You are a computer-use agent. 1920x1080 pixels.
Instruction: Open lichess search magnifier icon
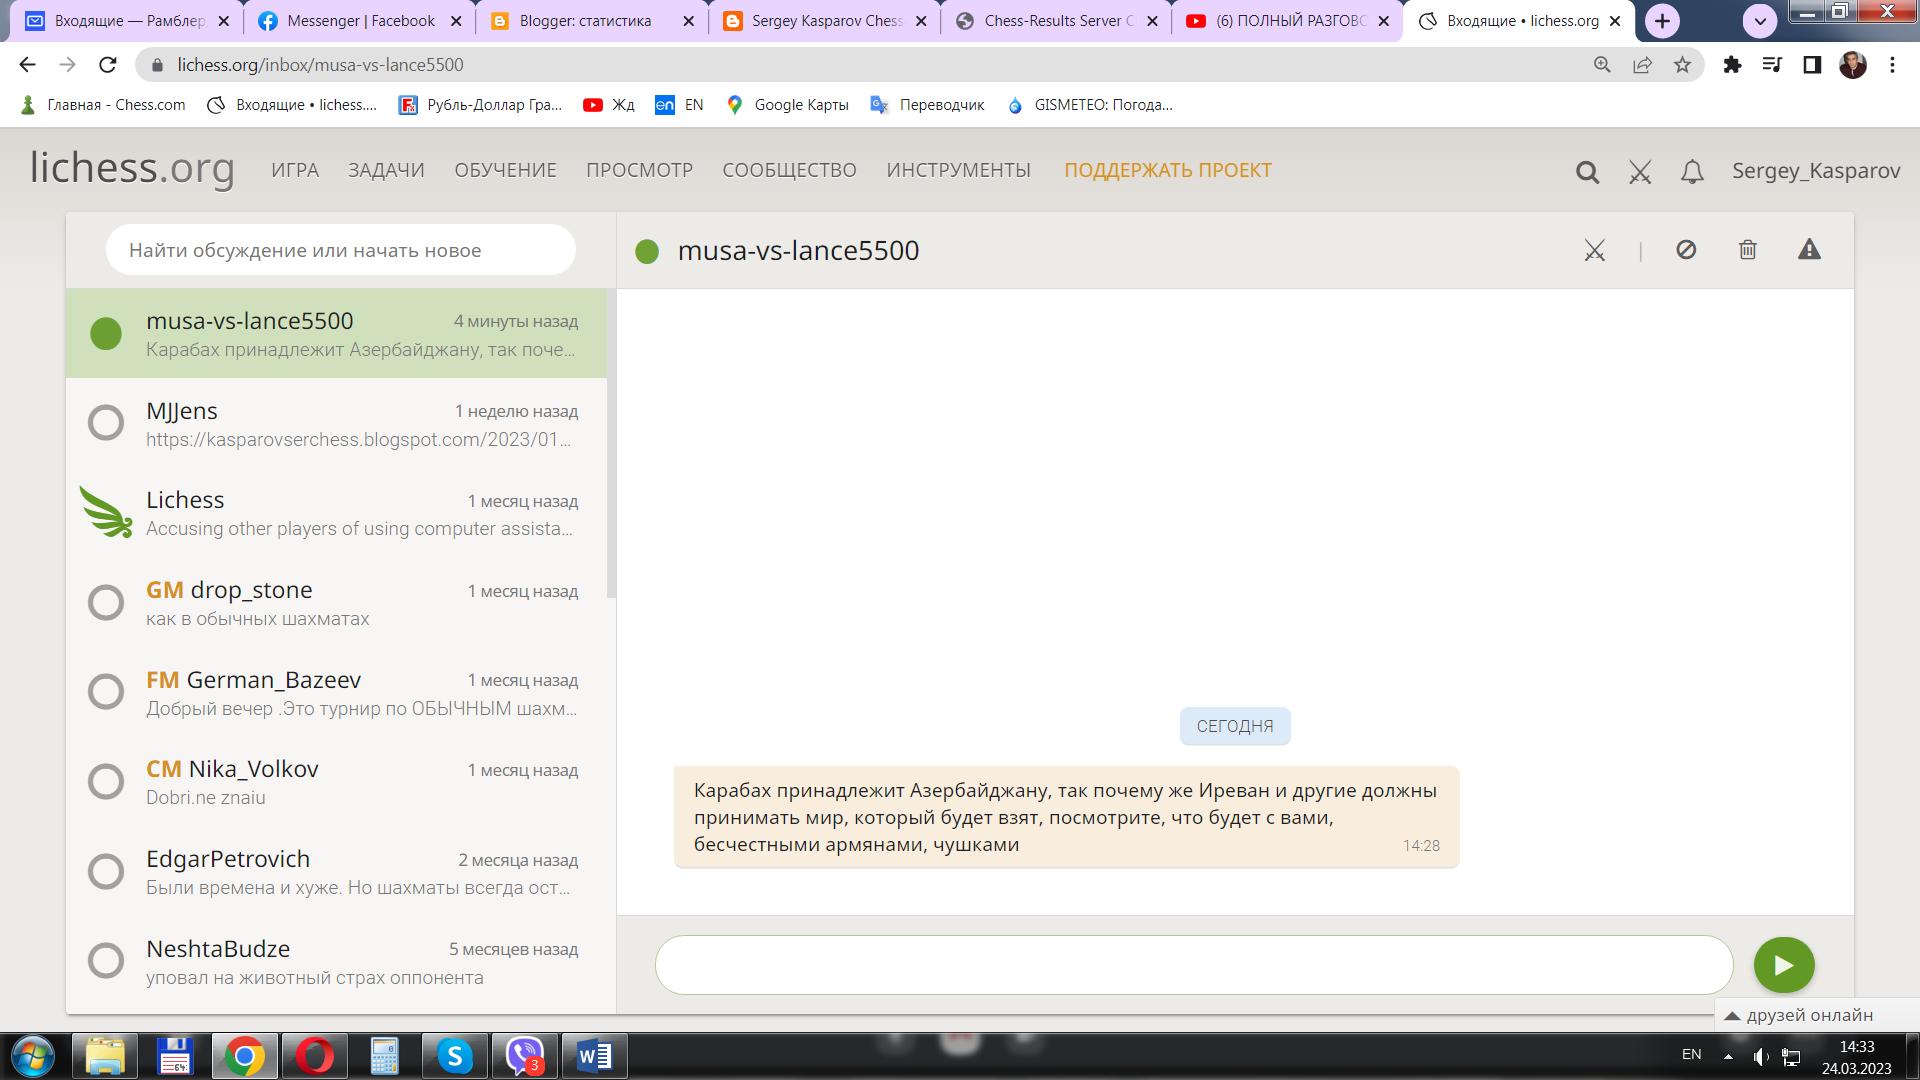1587,172
